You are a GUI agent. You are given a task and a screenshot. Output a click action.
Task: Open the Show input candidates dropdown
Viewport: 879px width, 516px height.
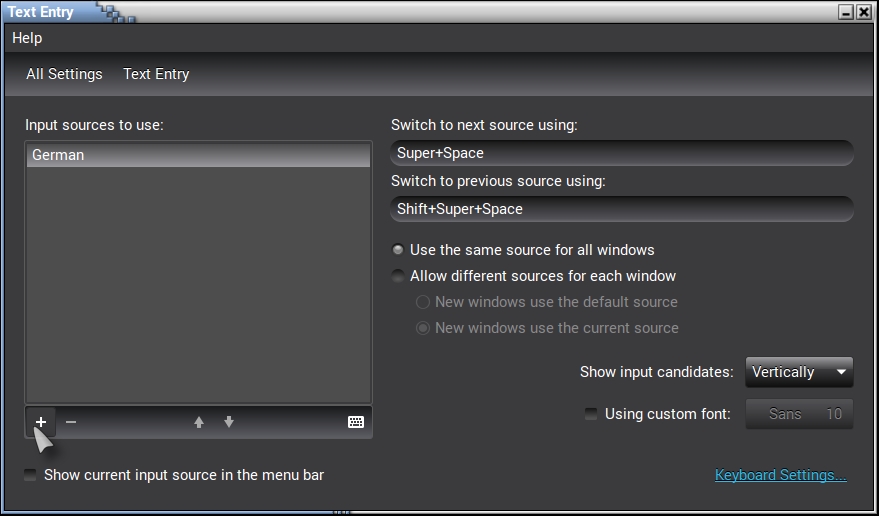(x=799, y=372)
